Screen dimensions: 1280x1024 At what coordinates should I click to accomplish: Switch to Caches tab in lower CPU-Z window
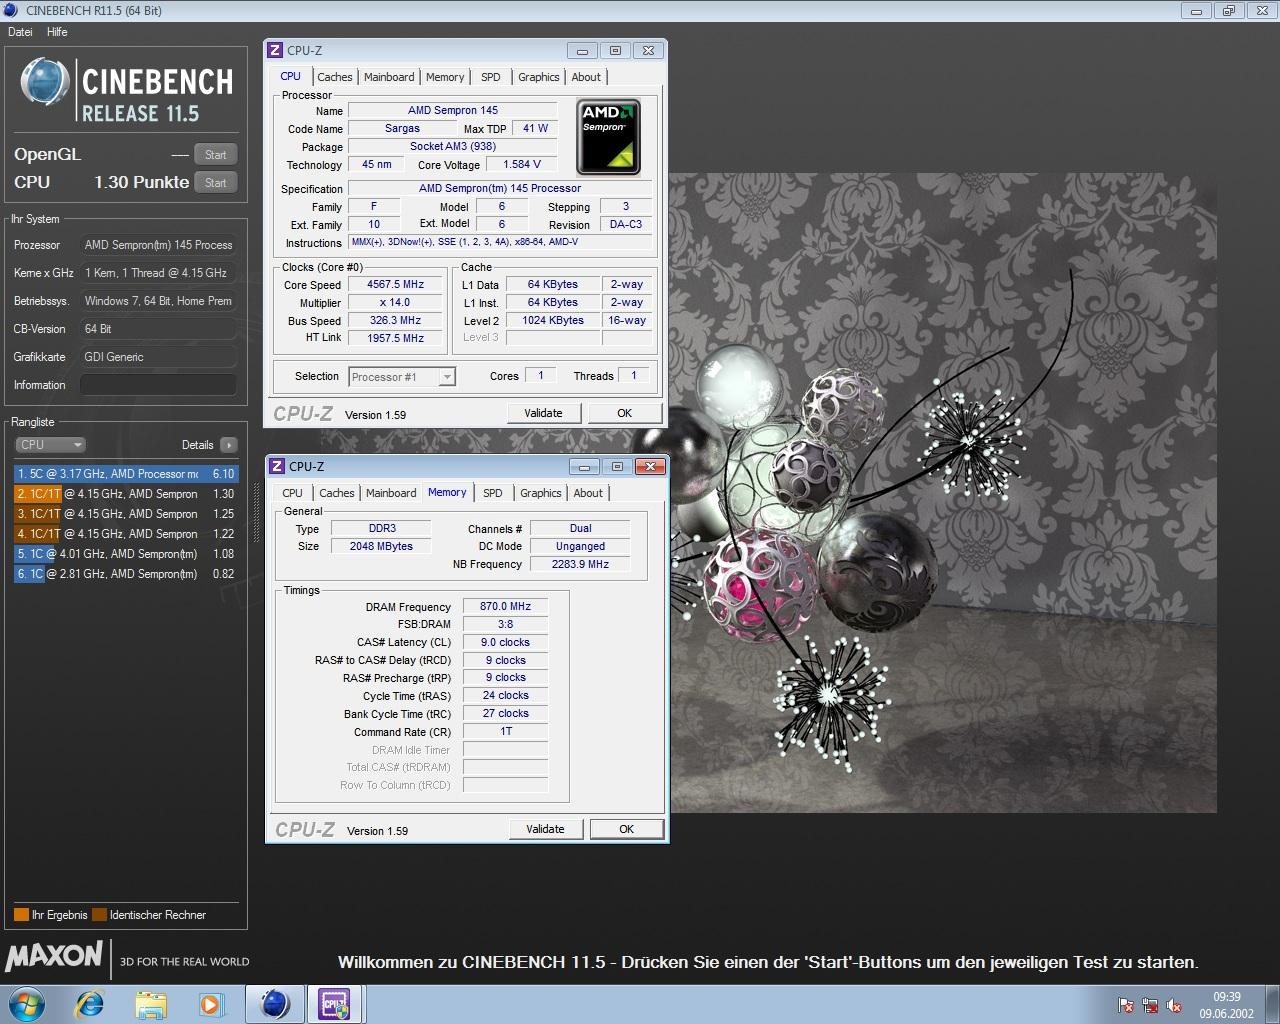pos(337,493)
